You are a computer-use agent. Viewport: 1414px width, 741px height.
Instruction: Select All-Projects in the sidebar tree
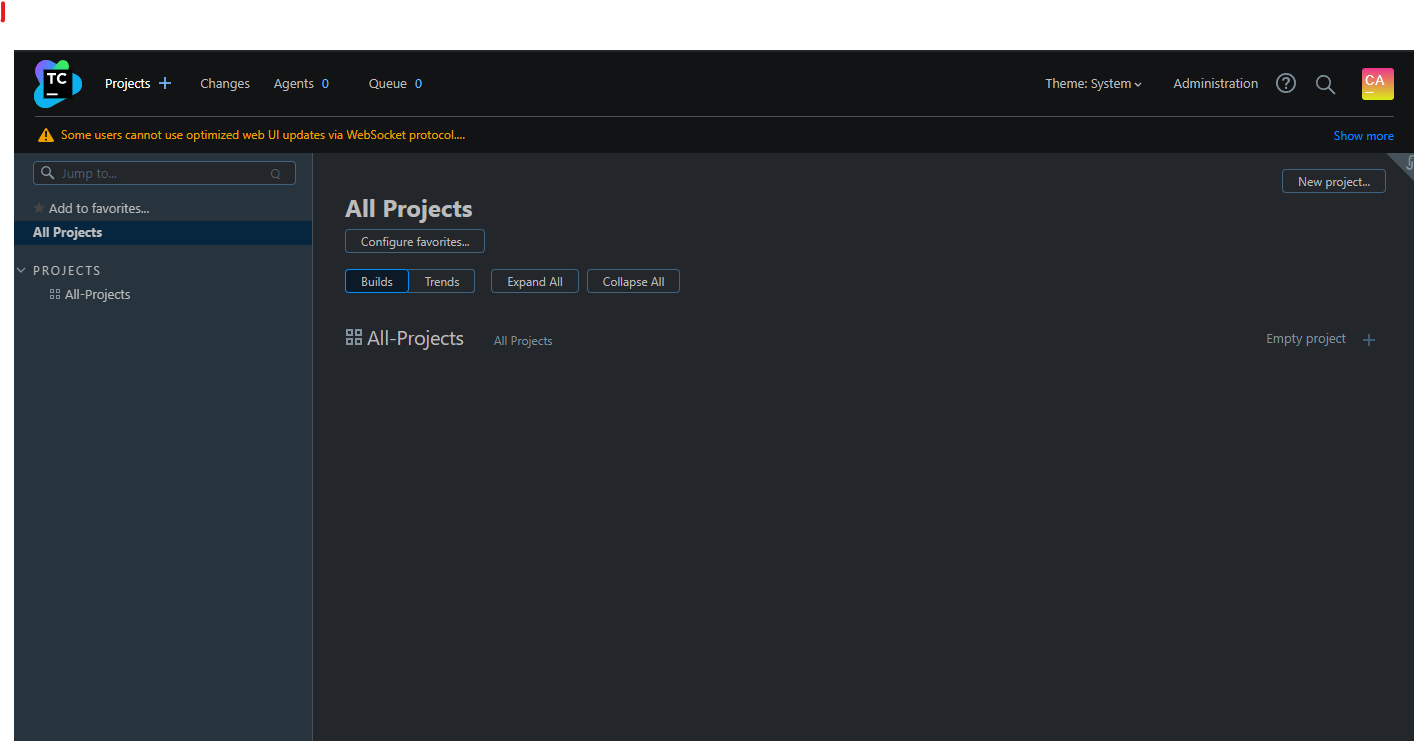point(96,294)
